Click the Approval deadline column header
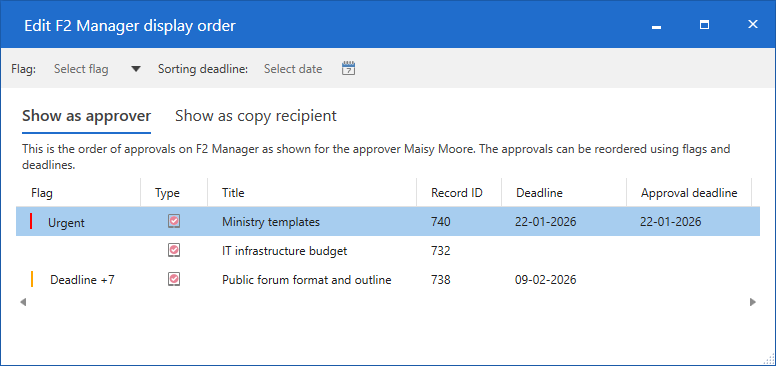The width and height of the screenshot is (776, 366). pyautogui.click(x=689, y=192)
